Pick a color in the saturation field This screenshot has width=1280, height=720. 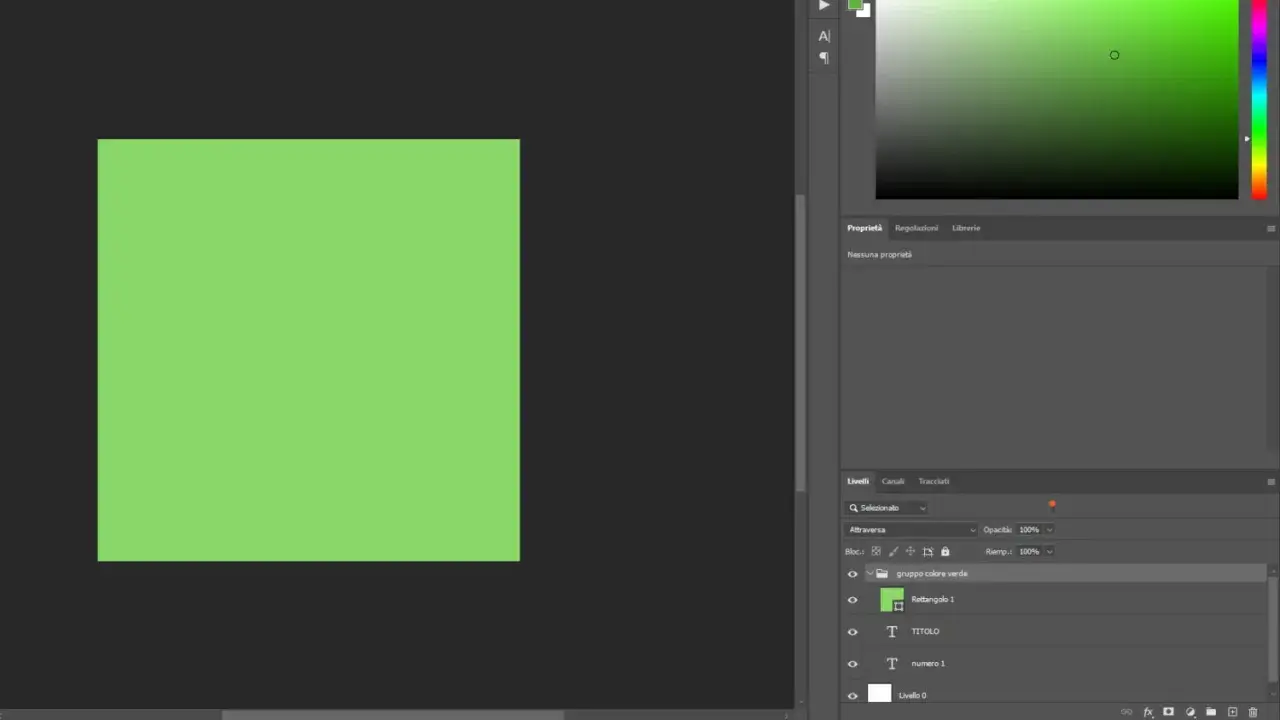(1057, 99)
